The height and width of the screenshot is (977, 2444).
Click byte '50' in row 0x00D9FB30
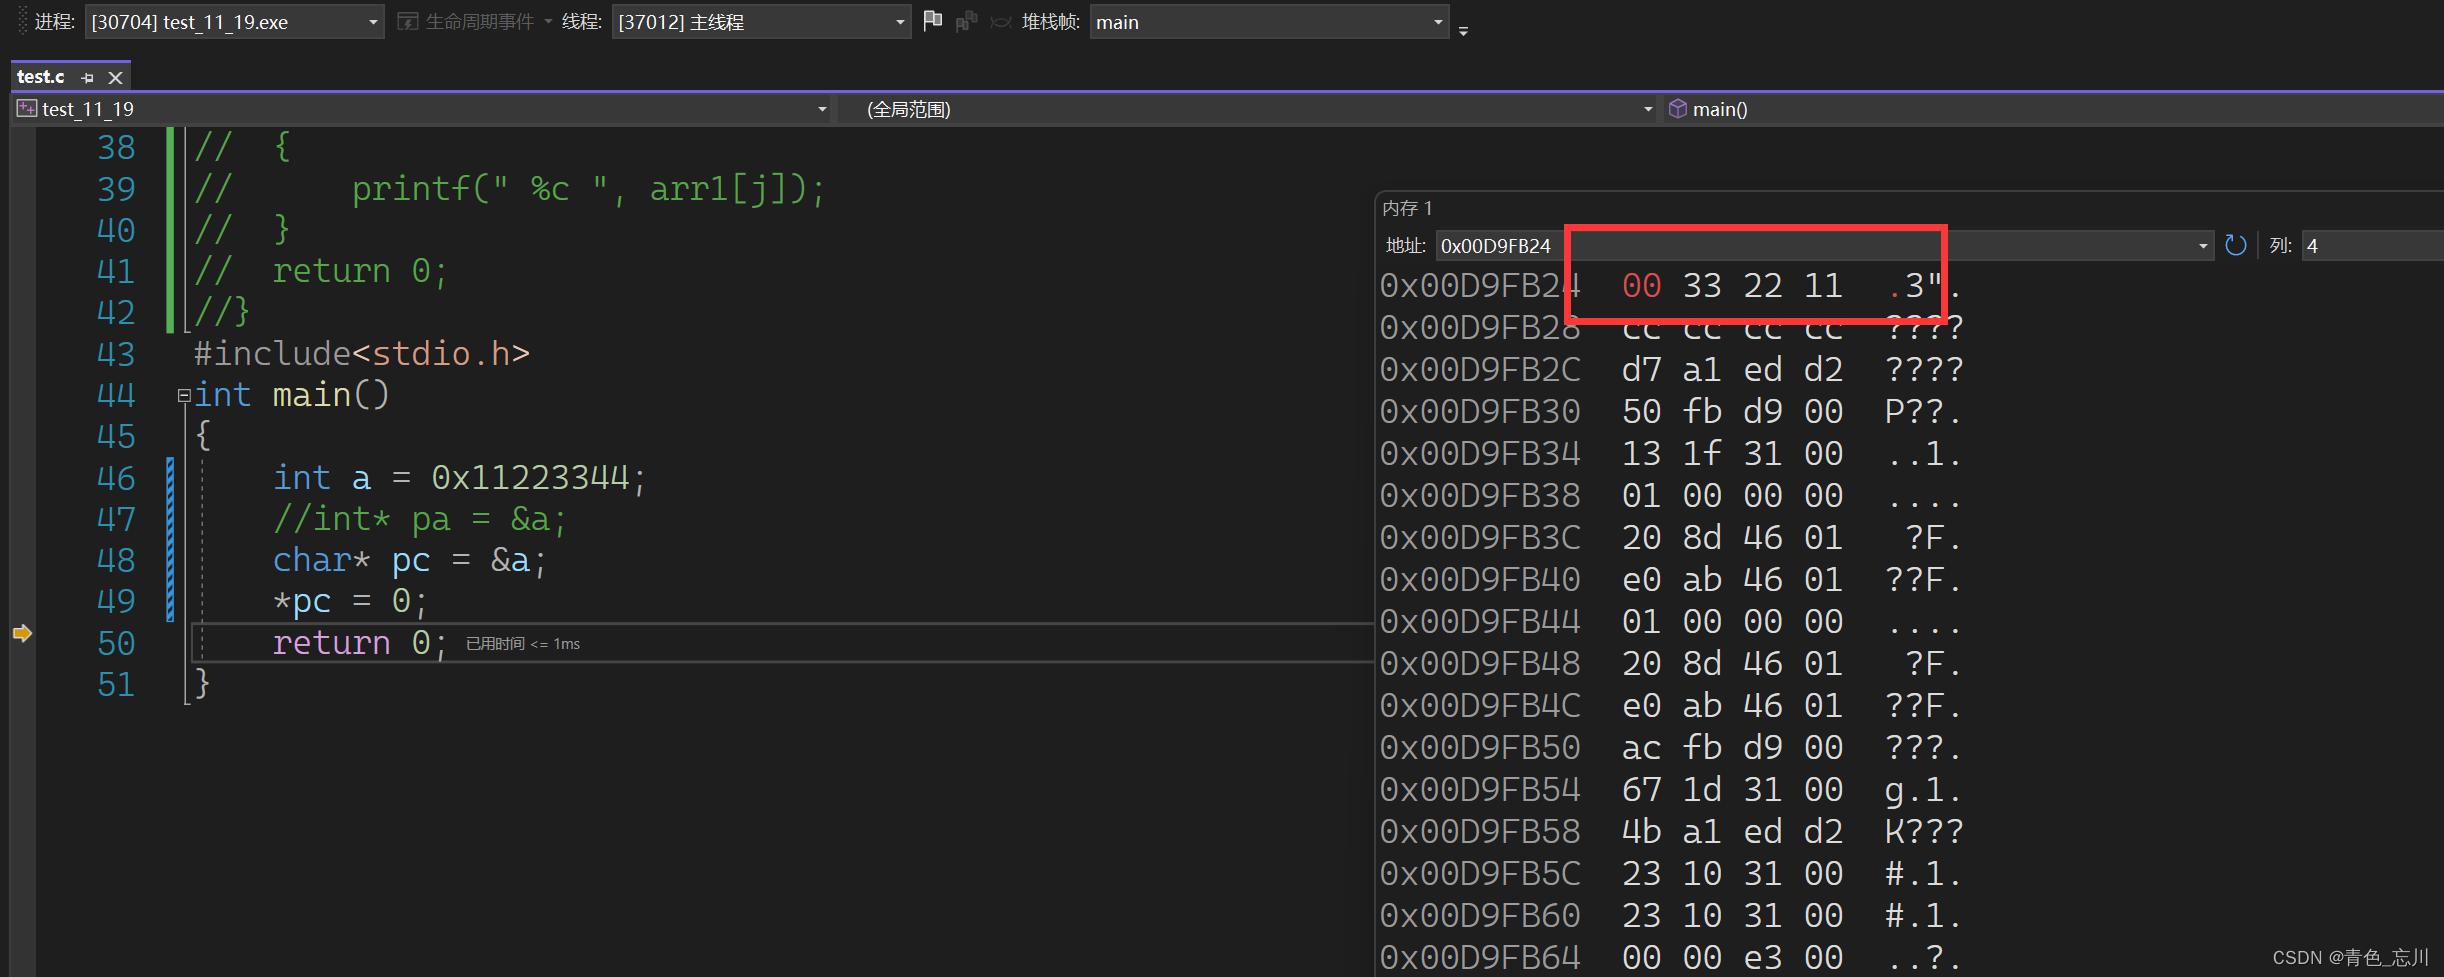(1641, 412)
